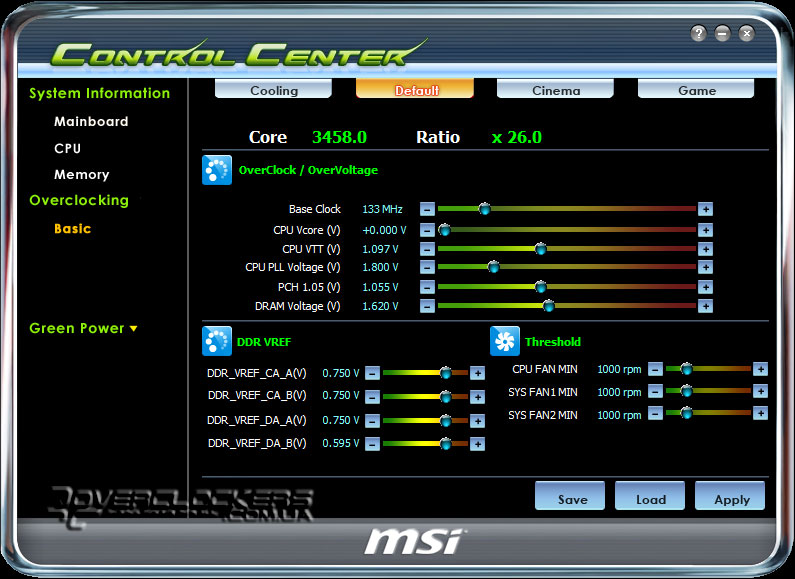Click the Ratio value x 26.0

pyautogui.click(x=517, y=137)
